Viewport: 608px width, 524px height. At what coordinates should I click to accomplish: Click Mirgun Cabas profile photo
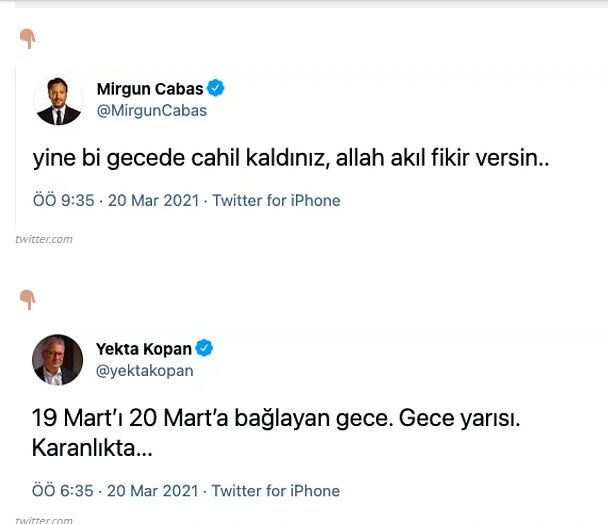pyautogui.click(x=59, y=100)
